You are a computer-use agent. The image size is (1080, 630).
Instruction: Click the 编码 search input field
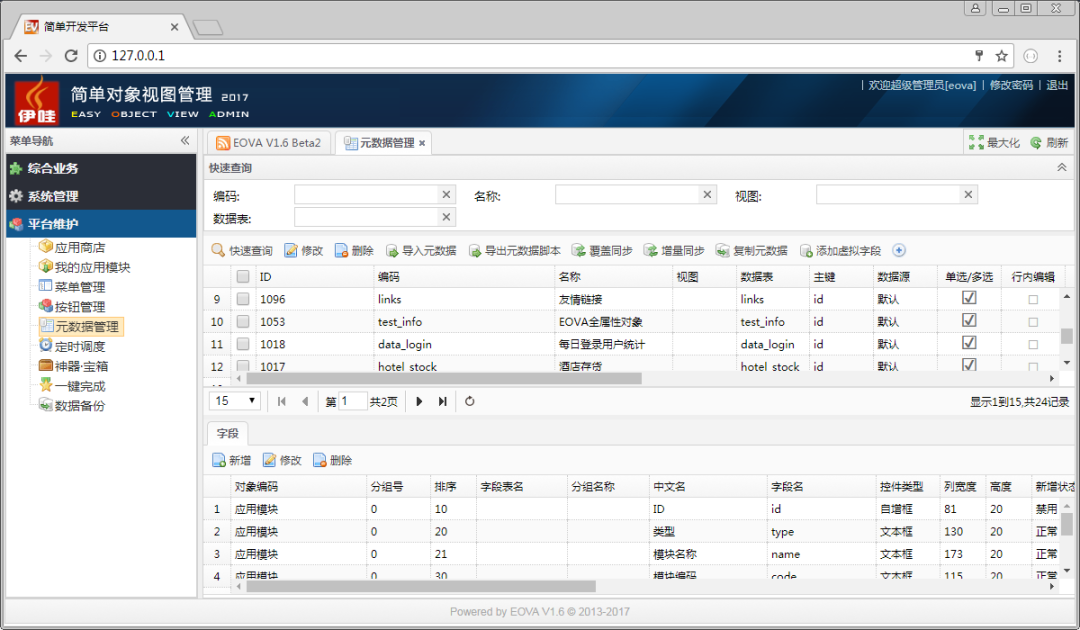click(366, 195)
